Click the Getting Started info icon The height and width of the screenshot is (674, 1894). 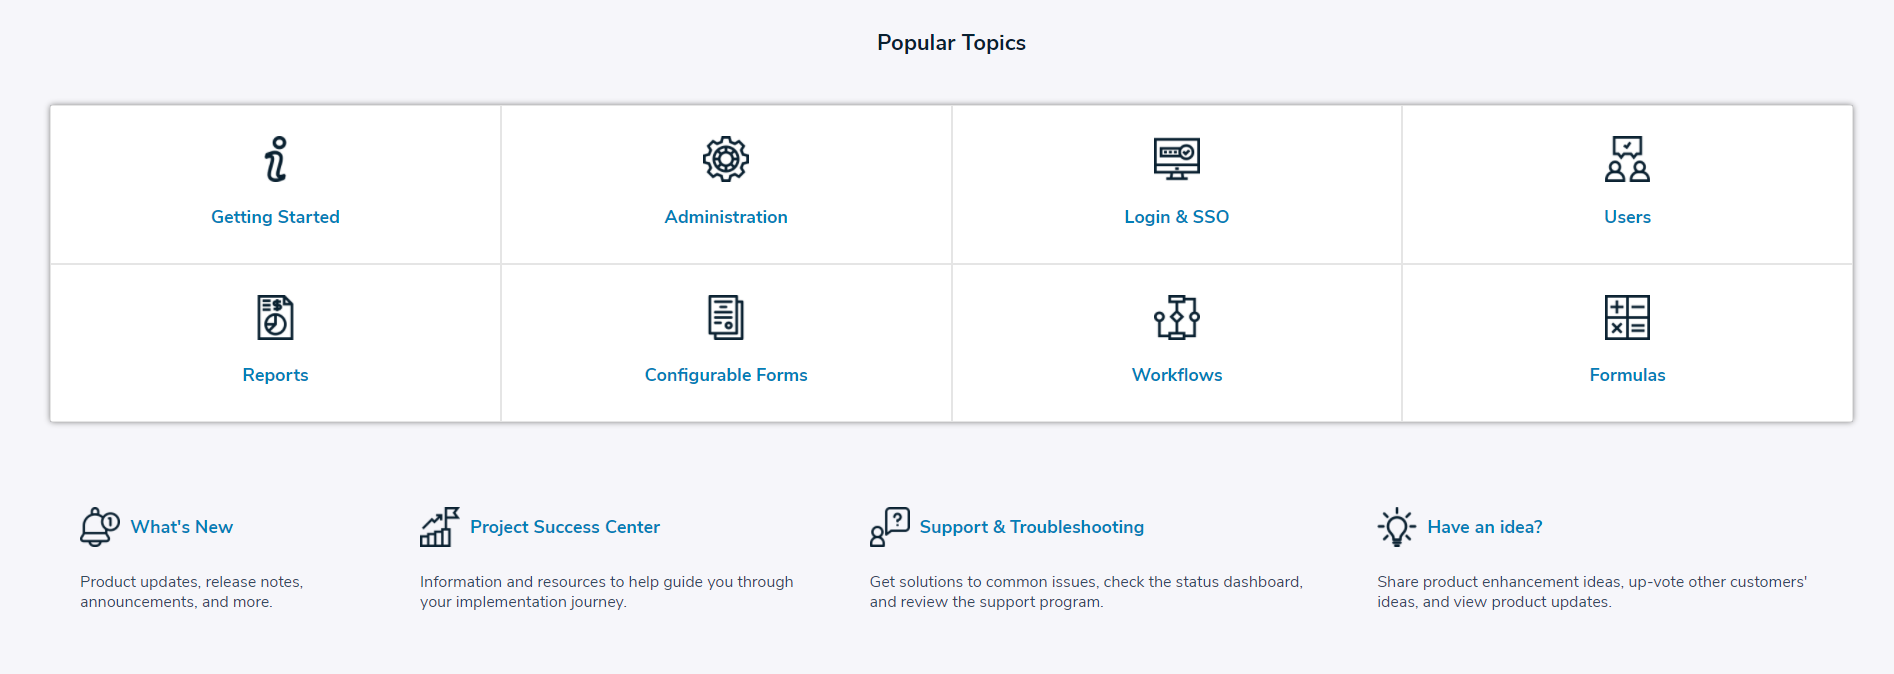[x=276, y=159]
